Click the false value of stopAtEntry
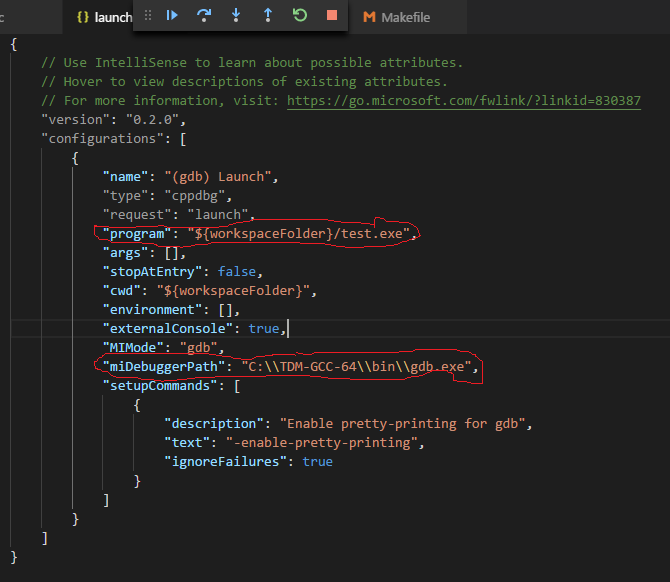670x582 pixels. point(237,272)
